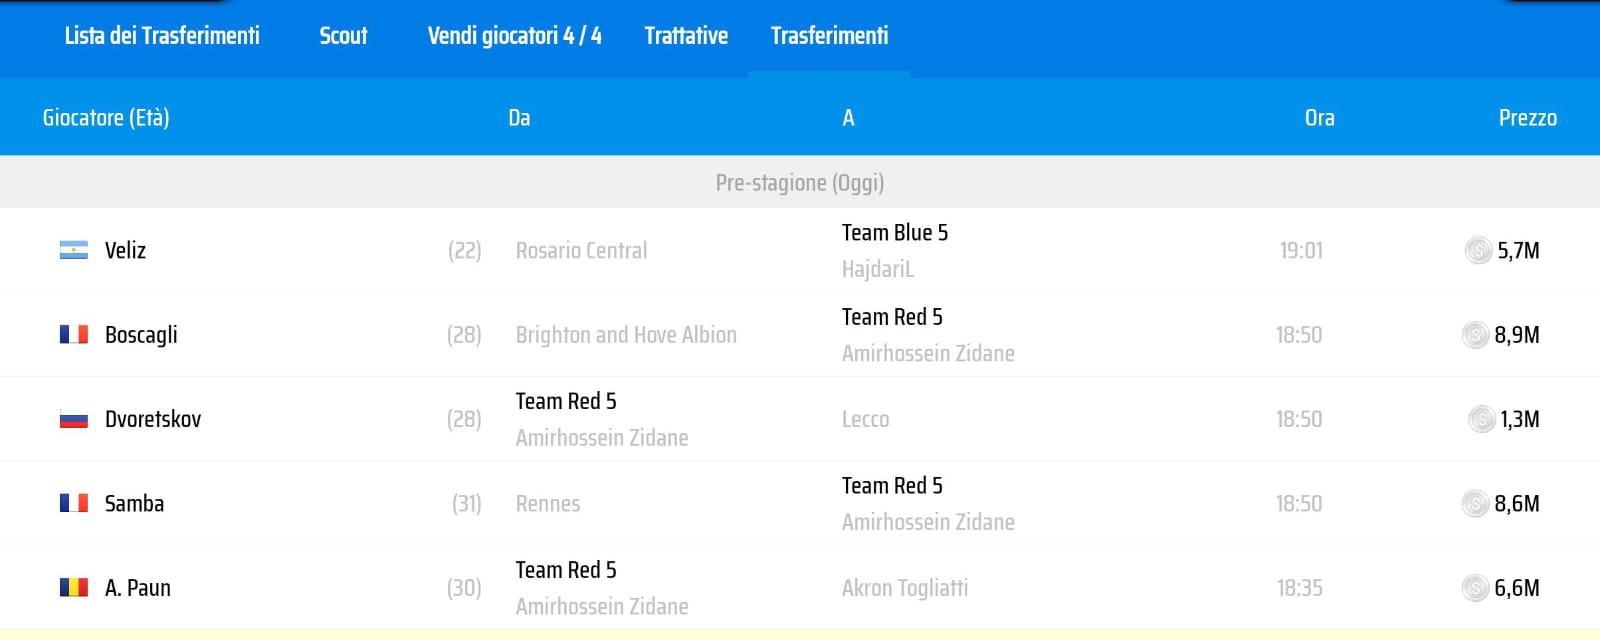Open Akron Togliatti club page
Viewport: 1600px width, 639px height.
pyautogui.click(x=904, y=588)
